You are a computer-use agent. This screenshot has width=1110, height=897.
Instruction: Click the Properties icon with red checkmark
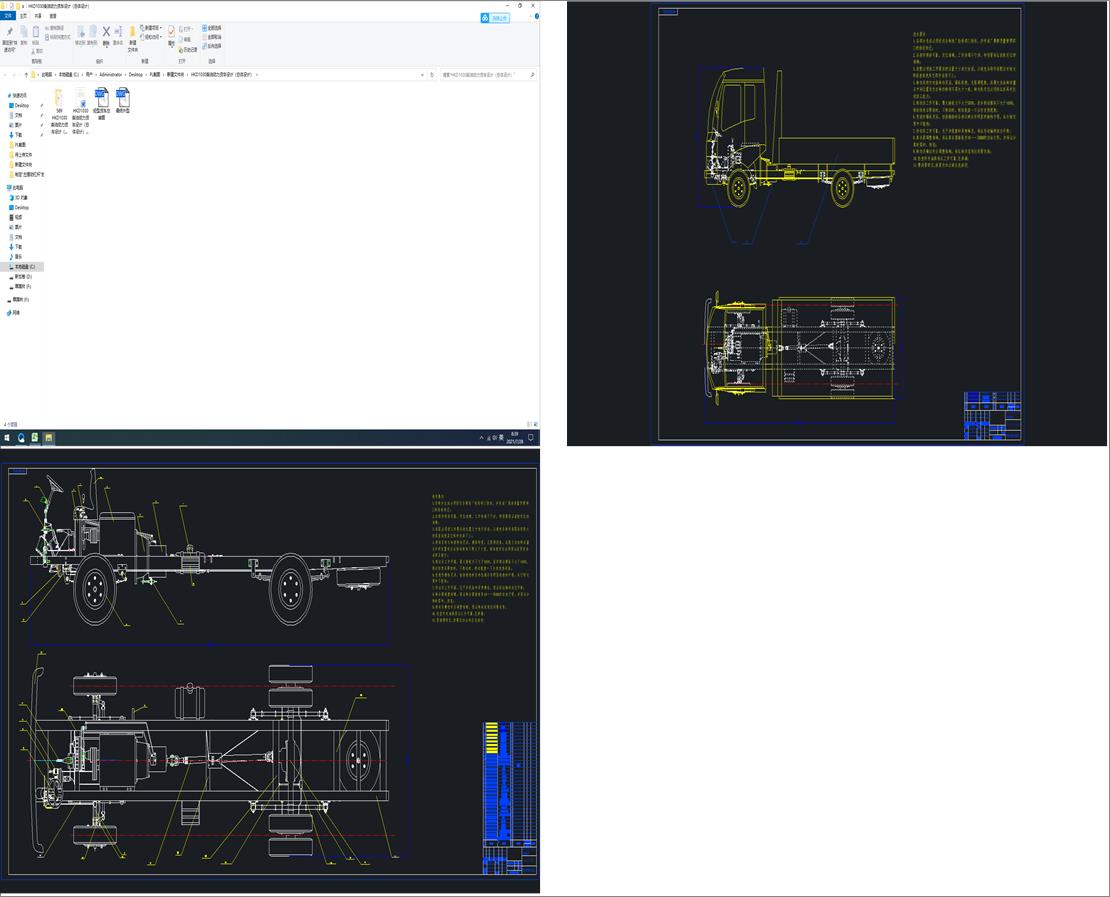coord(171,33)
